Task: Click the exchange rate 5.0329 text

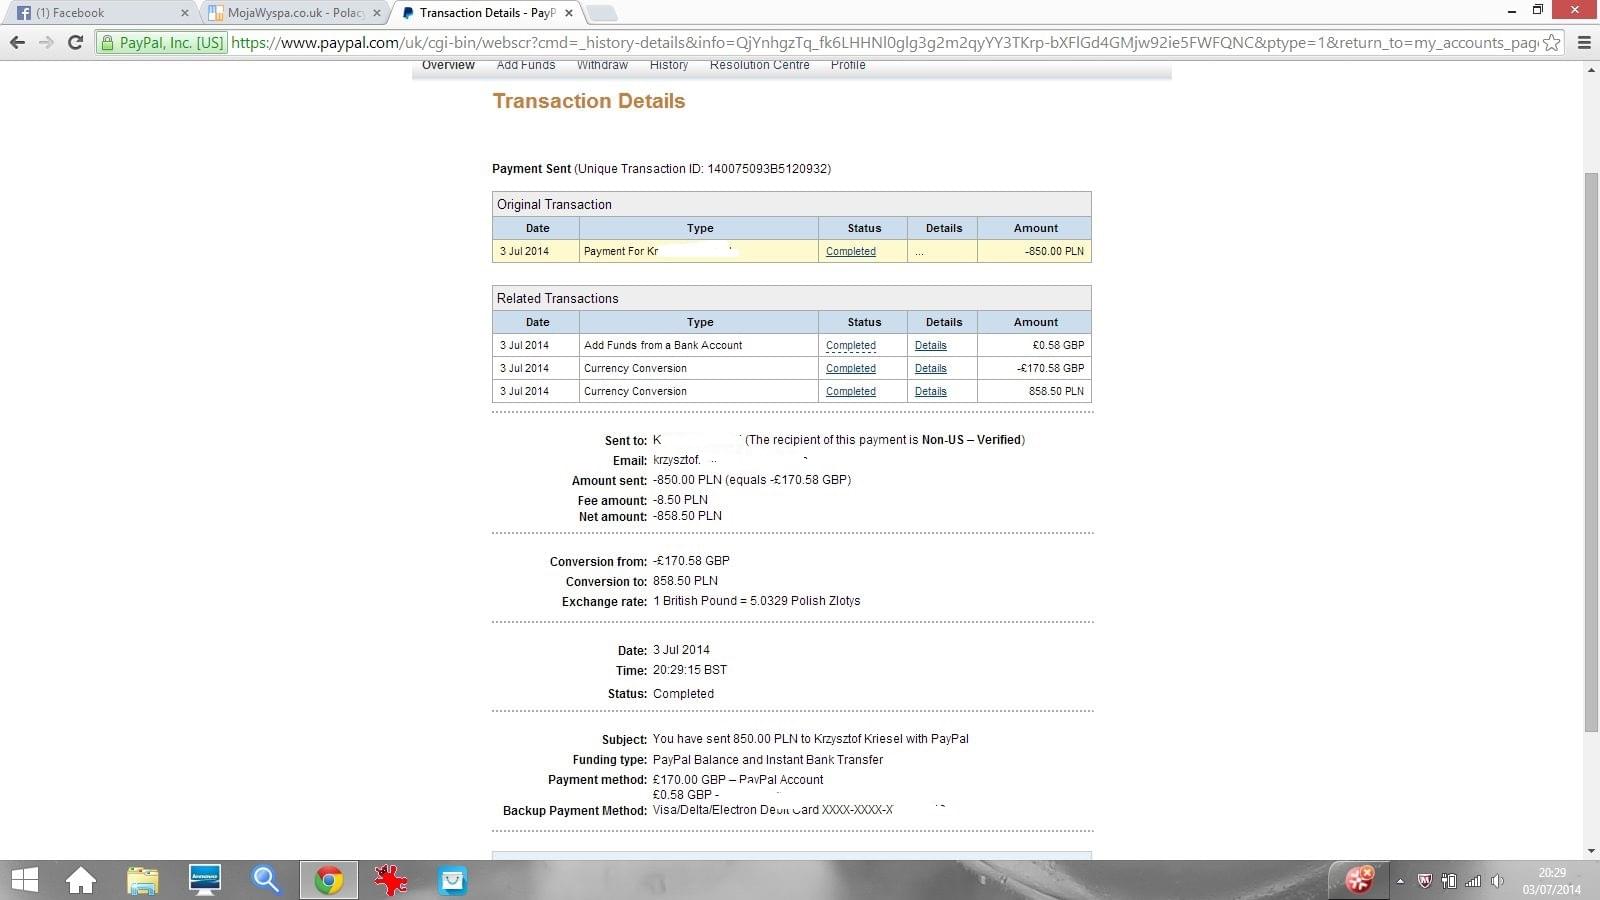Action: 757,601
